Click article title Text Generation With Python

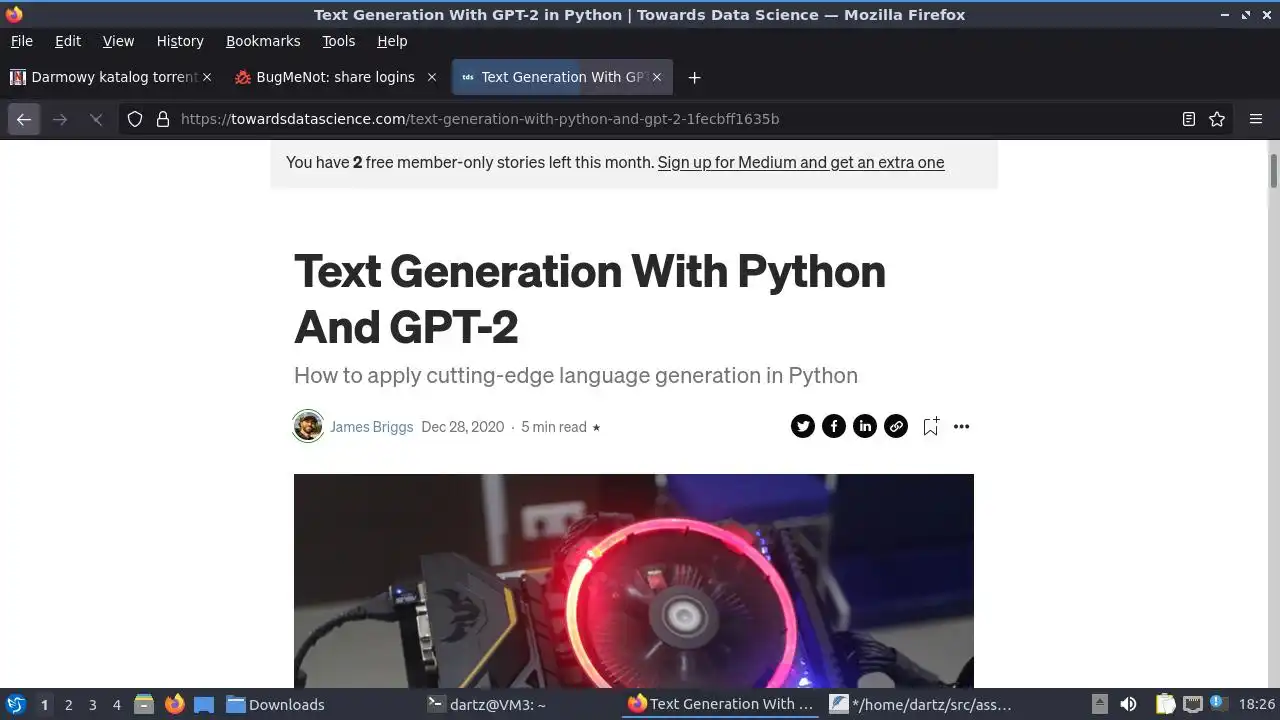[590, 298]
